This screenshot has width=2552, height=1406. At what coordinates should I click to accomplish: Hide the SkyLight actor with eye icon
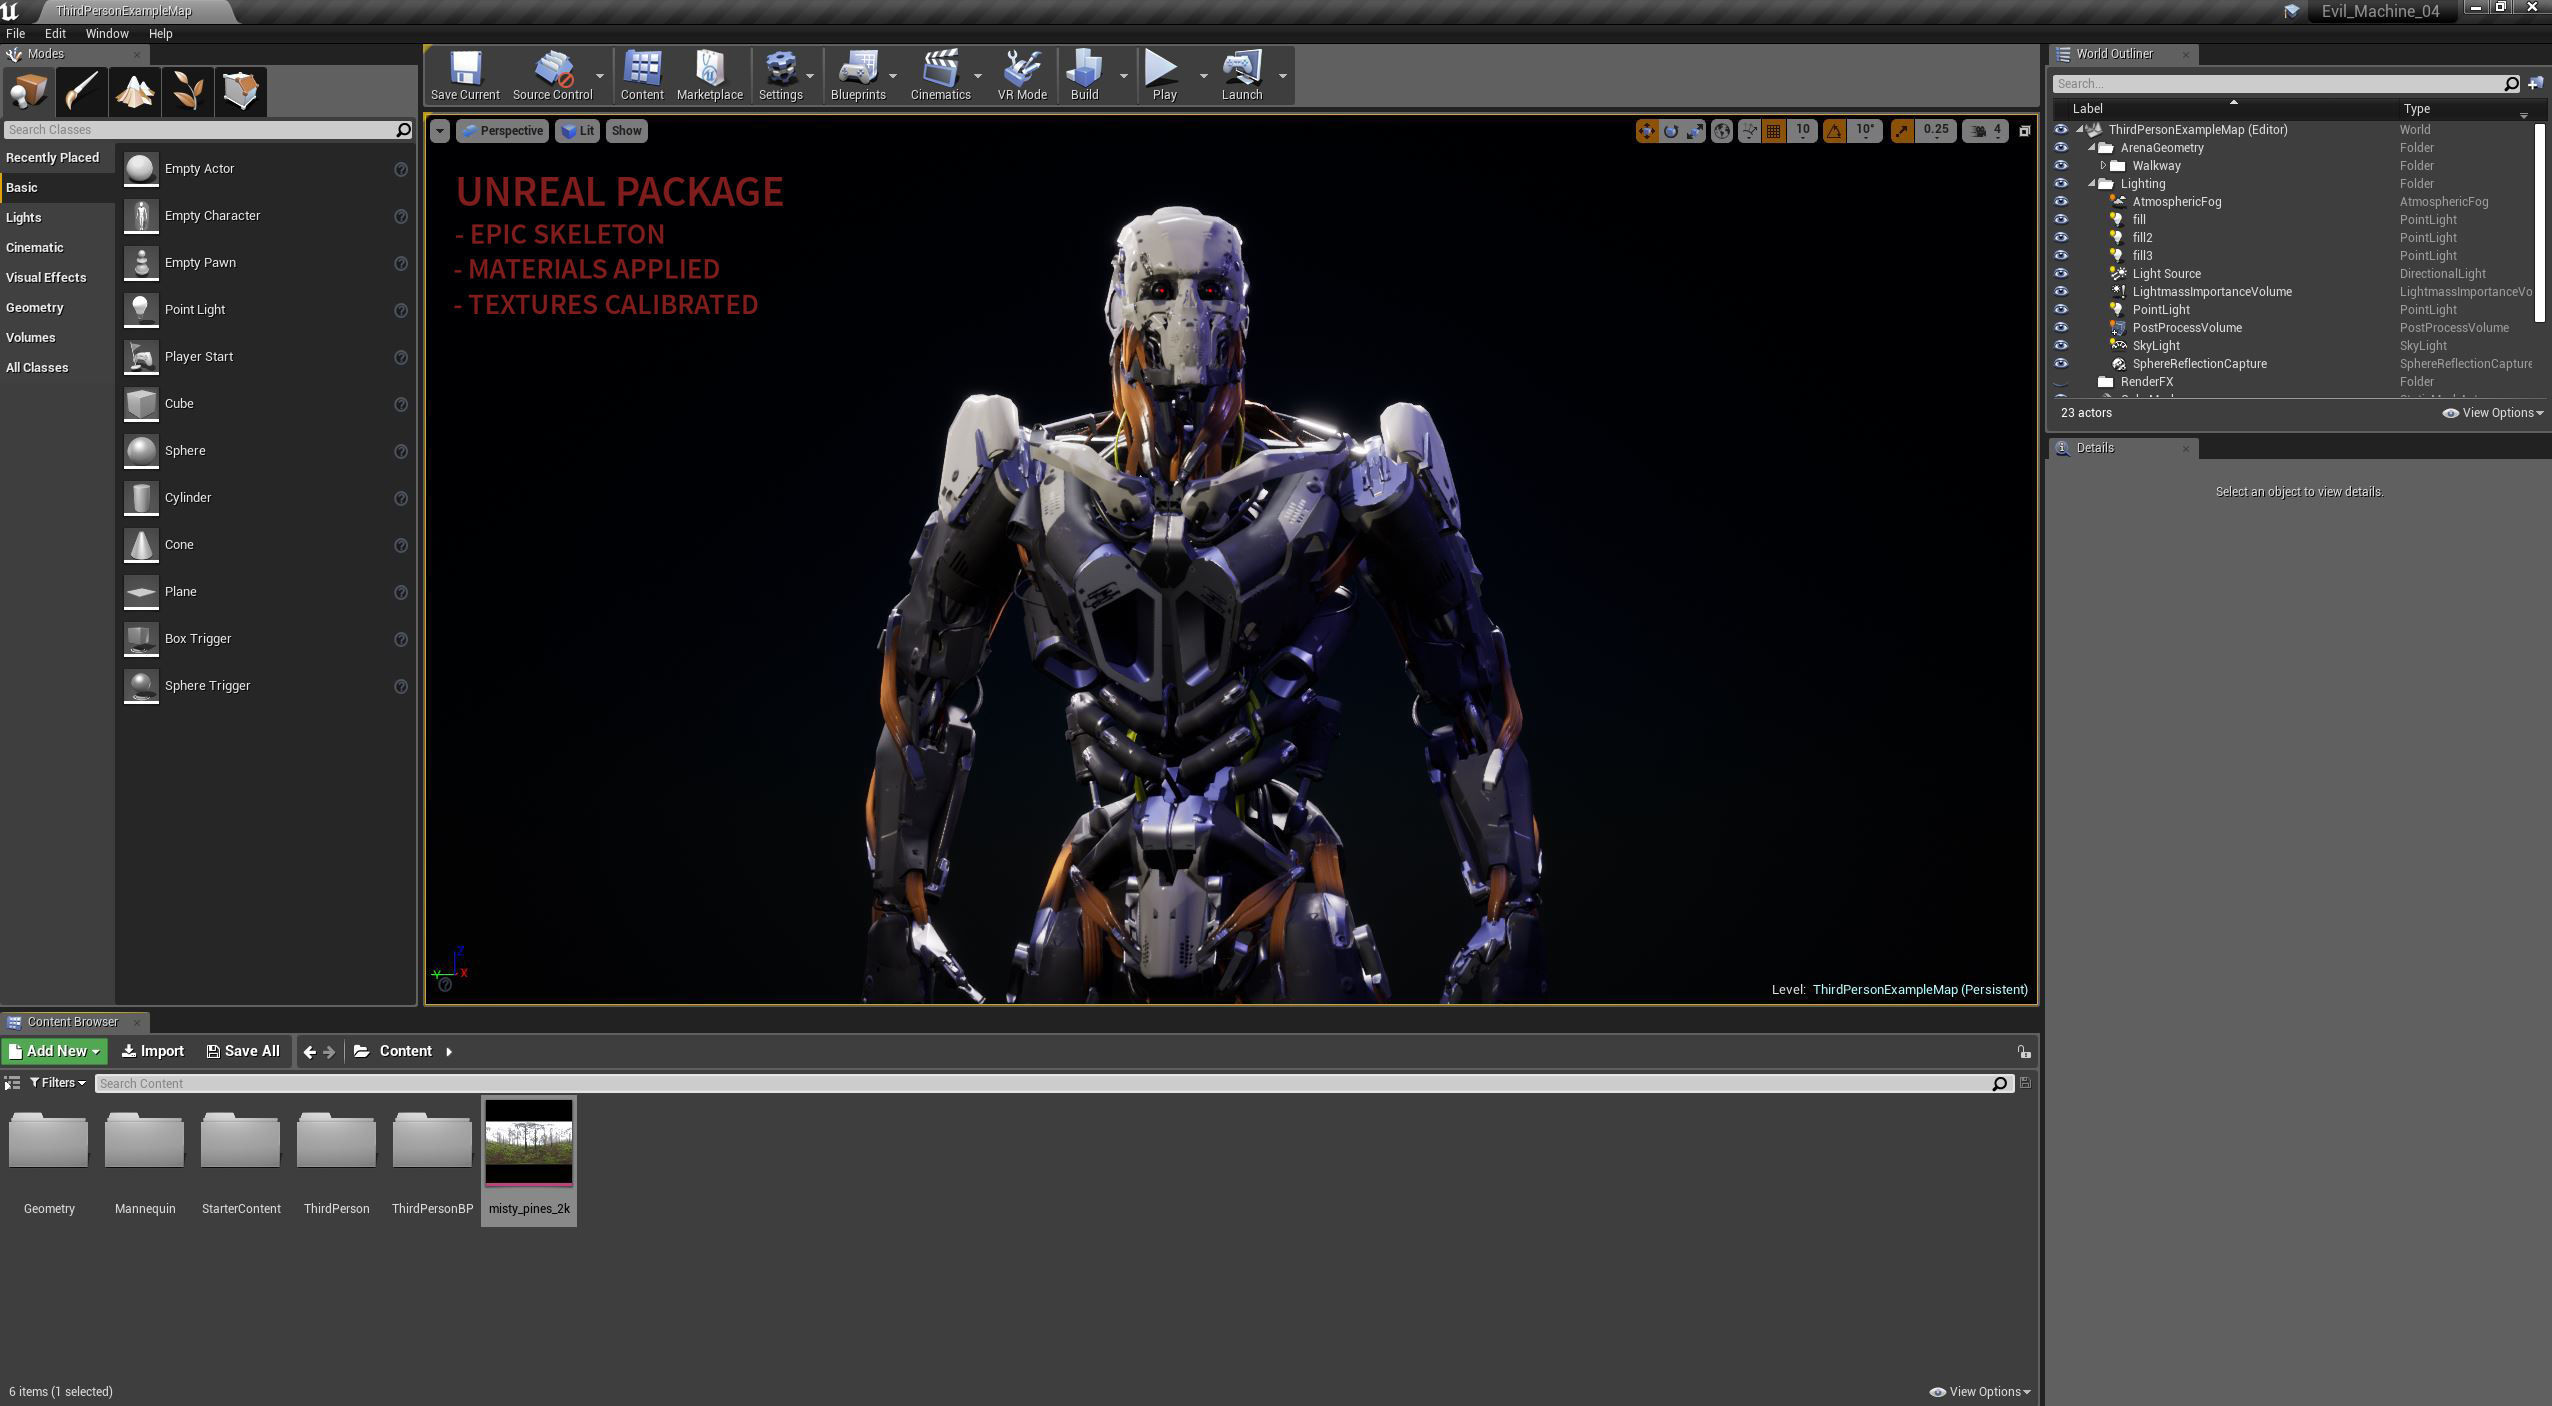click(x=2061, y=346)
